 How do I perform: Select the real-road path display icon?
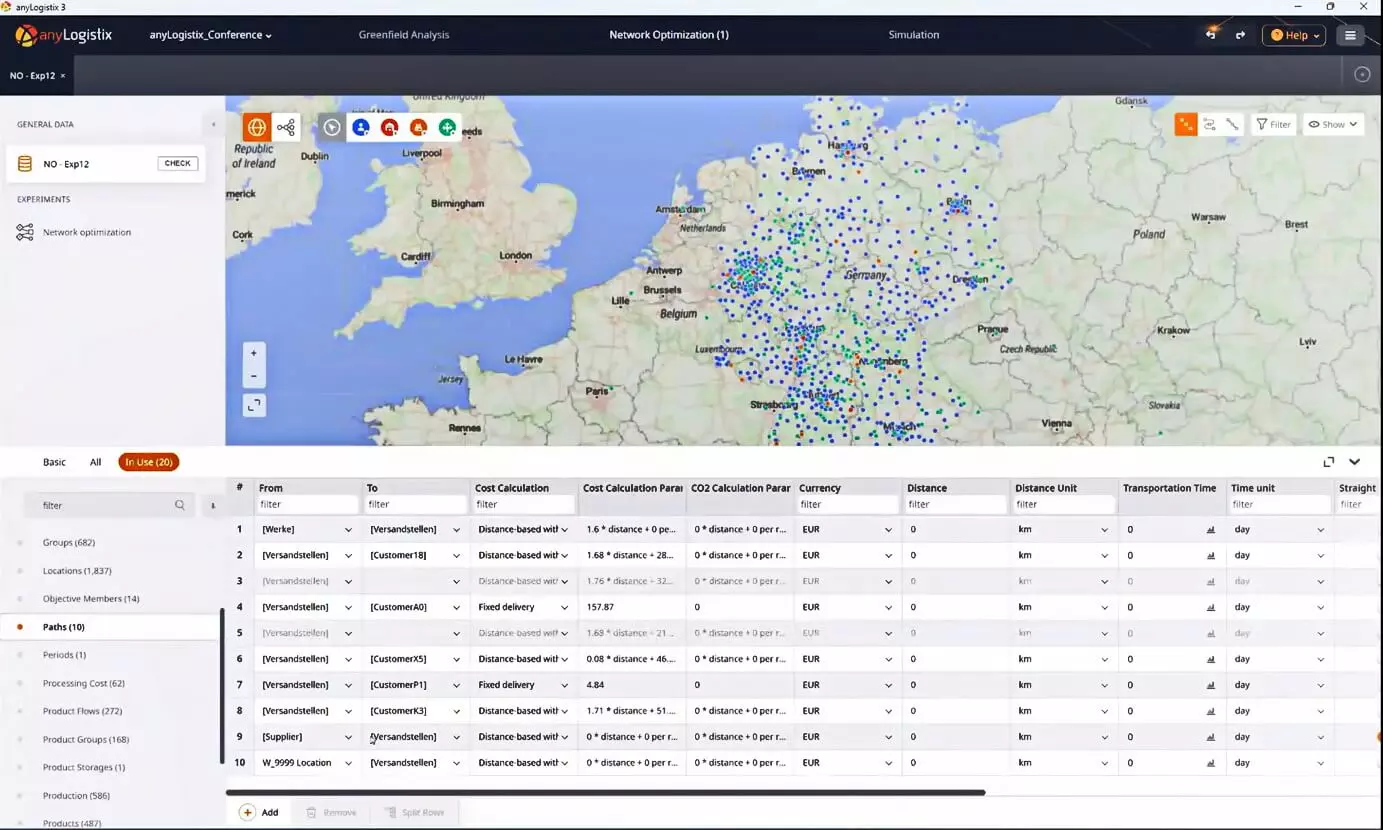pyautogui.click(x=1232, y=124)
